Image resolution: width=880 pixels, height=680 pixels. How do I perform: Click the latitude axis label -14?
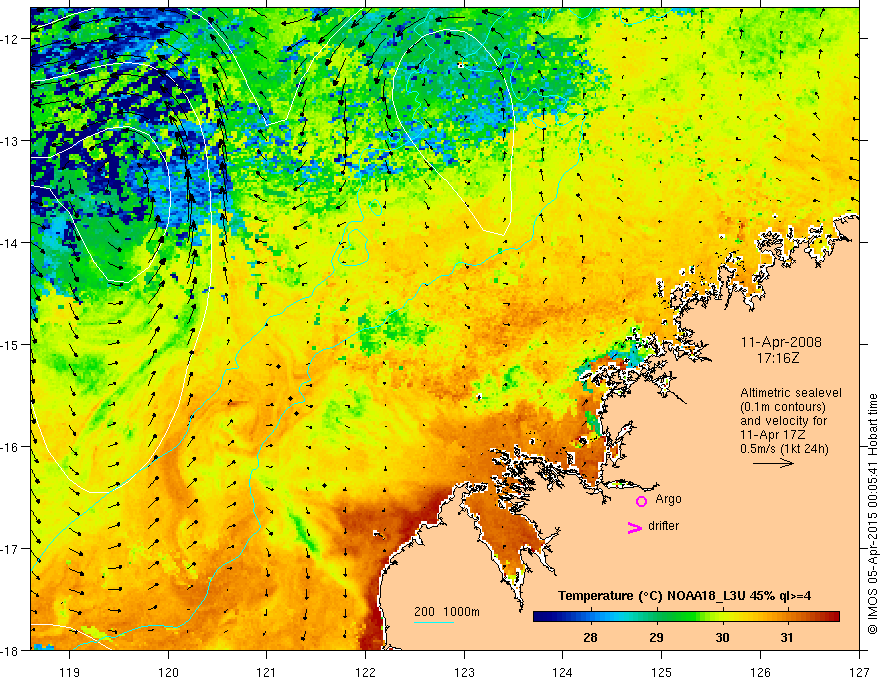tap(12, 243)
